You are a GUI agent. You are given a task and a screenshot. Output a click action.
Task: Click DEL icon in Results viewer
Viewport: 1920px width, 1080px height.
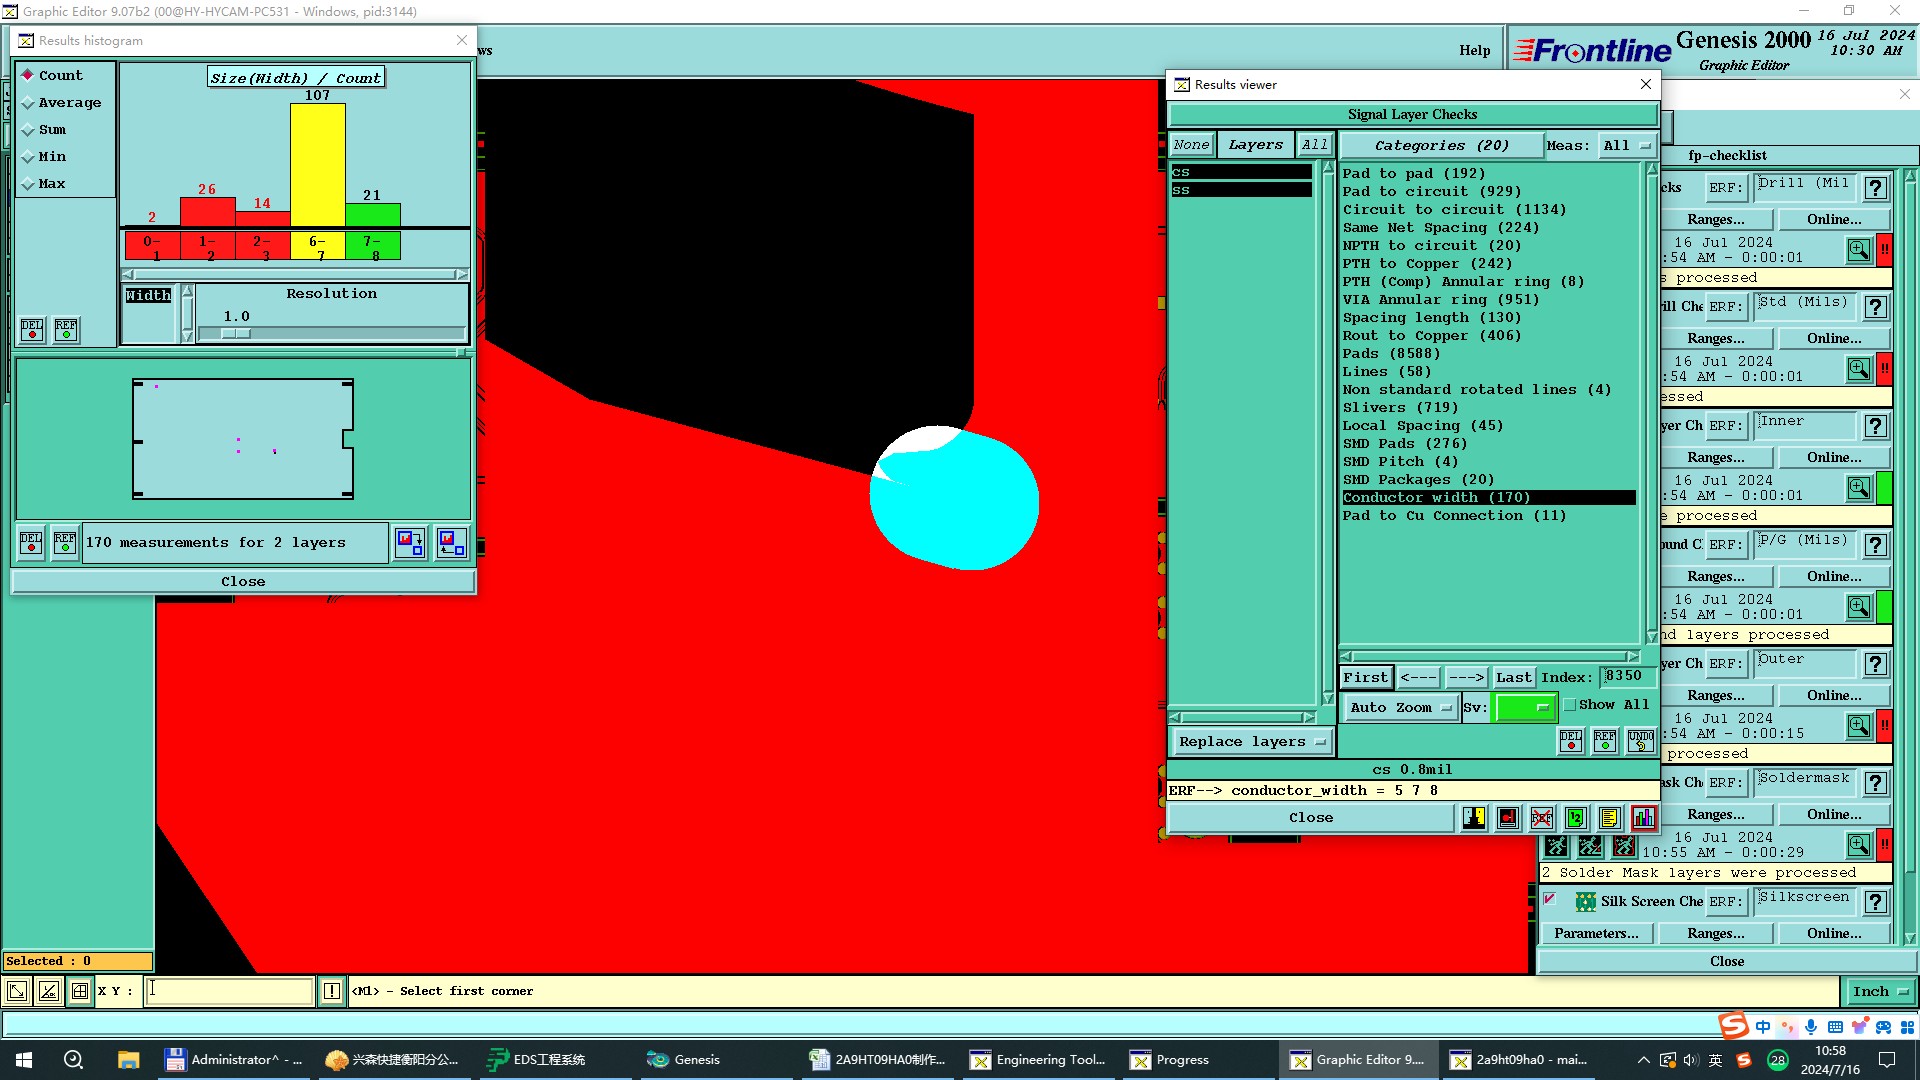tap(1571, 741)
